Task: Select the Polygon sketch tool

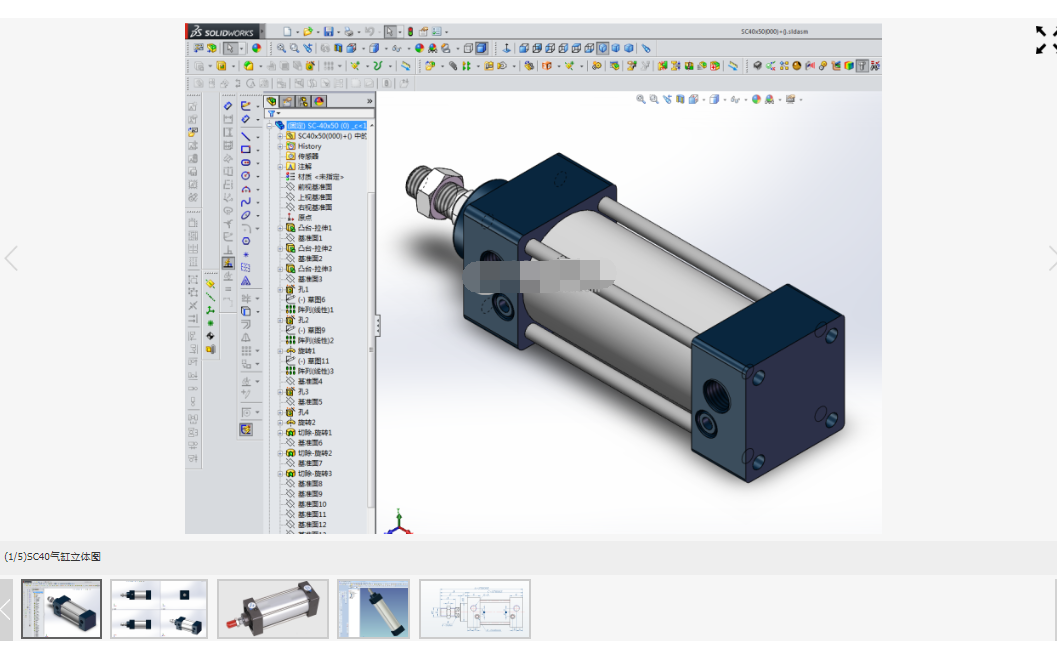Action: (246, 241)
